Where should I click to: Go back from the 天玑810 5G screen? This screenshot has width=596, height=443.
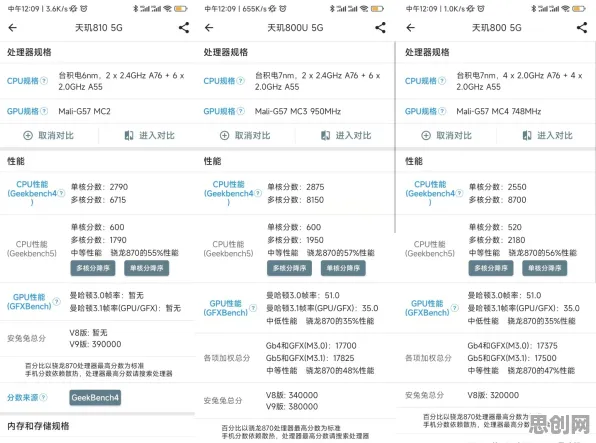coord(13,27)
